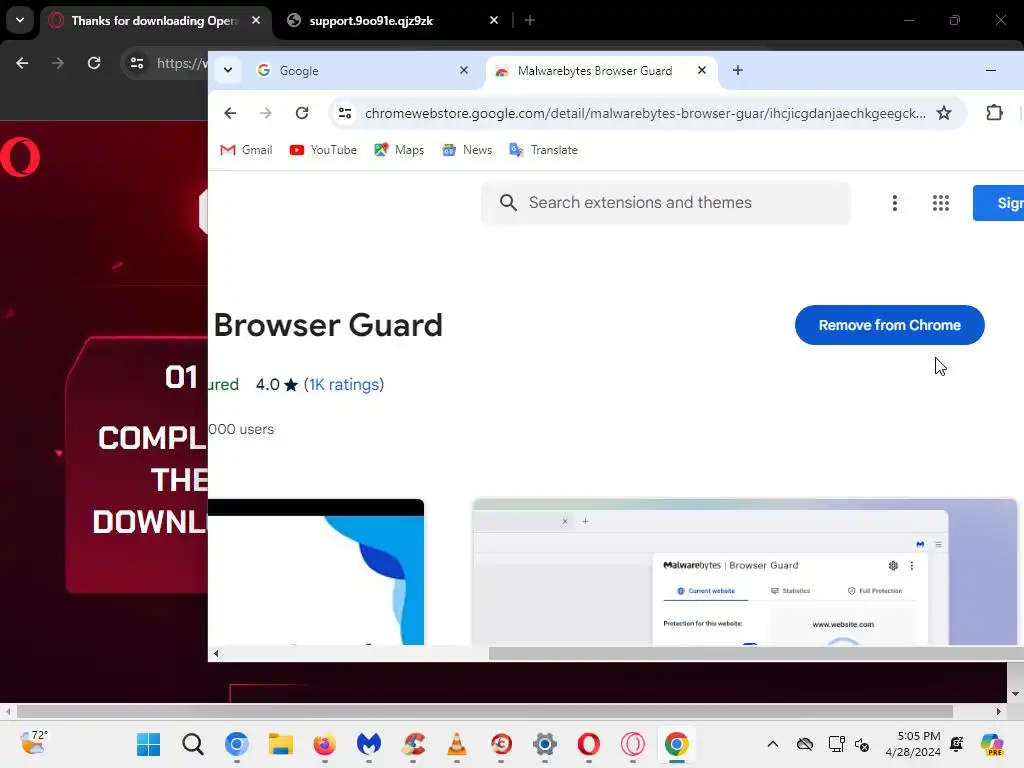
Task: Add a new tab in the background browser
Action: 530,20
